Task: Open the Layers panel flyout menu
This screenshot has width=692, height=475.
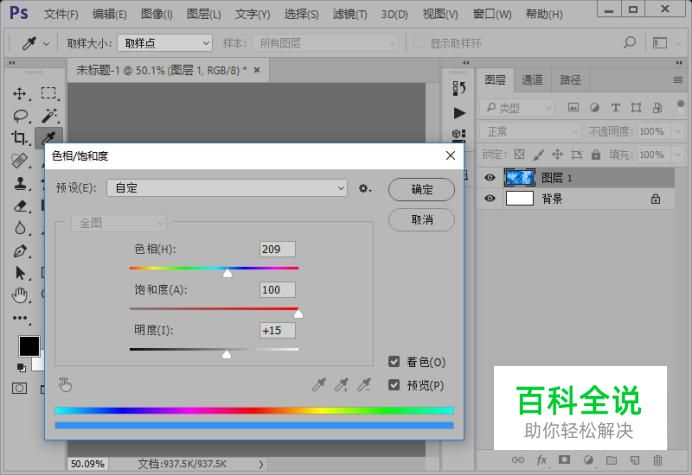Action: tap(678, 80)
